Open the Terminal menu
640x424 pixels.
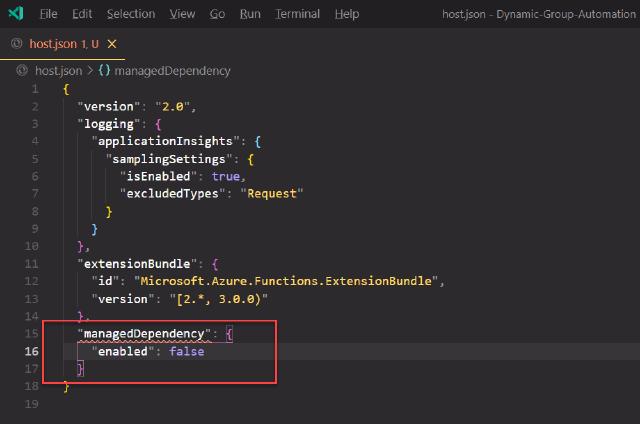[x=298, y=14]
